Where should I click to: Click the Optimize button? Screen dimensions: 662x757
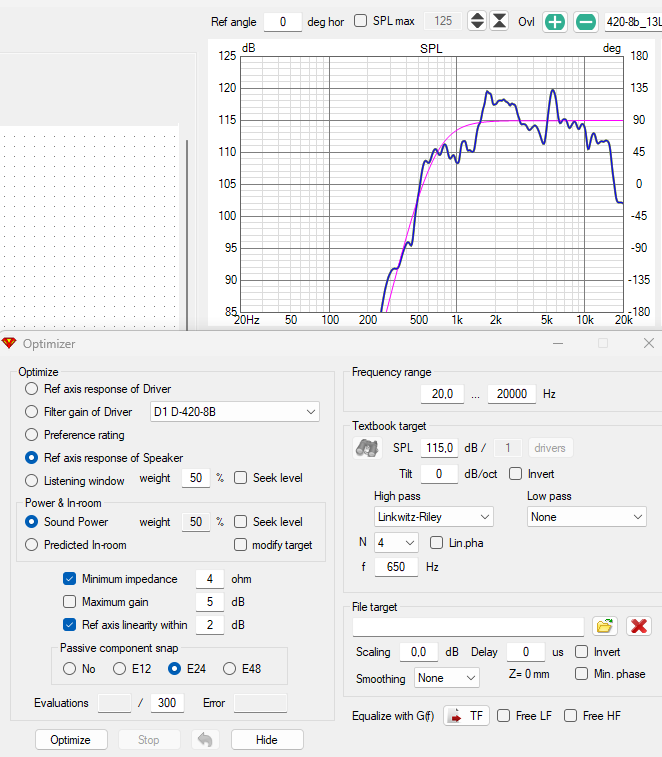click(71, 740)
